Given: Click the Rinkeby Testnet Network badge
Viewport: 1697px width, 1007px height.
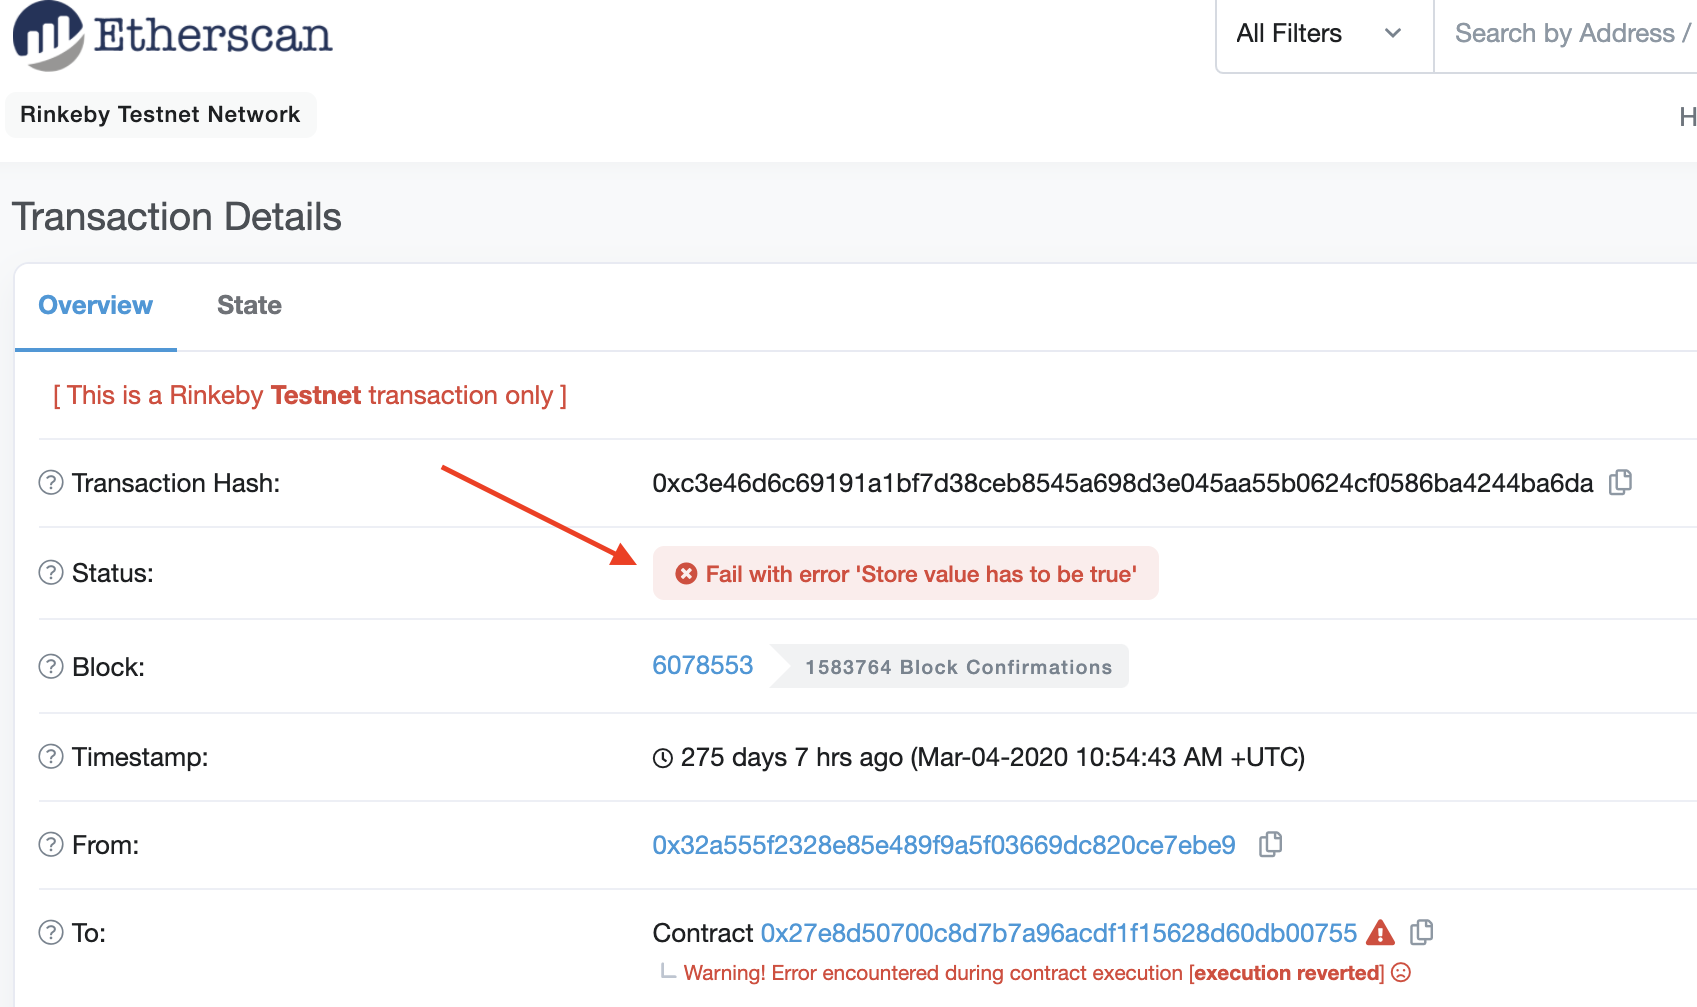Looking at the screenshot, I should tap(160, 114).
